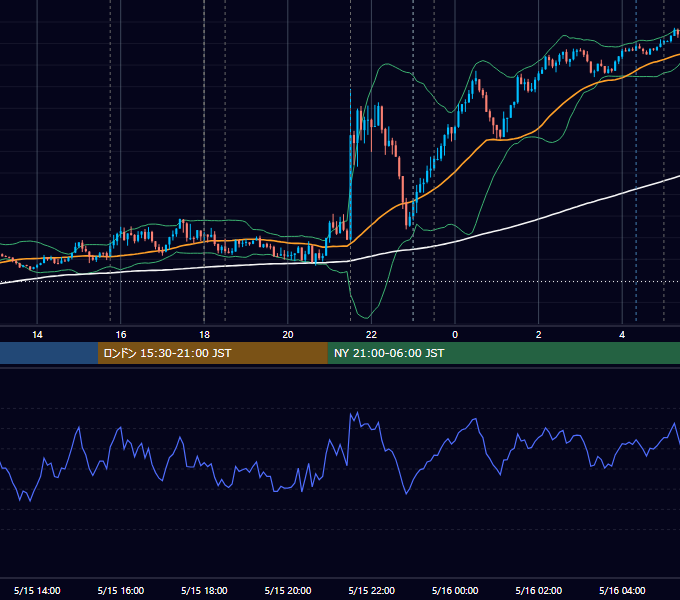Viewport: 680px width, 600px height.
Task: Click the '5/15 22:00' date label
Action: pyautogui.click(x=372, y=590)
